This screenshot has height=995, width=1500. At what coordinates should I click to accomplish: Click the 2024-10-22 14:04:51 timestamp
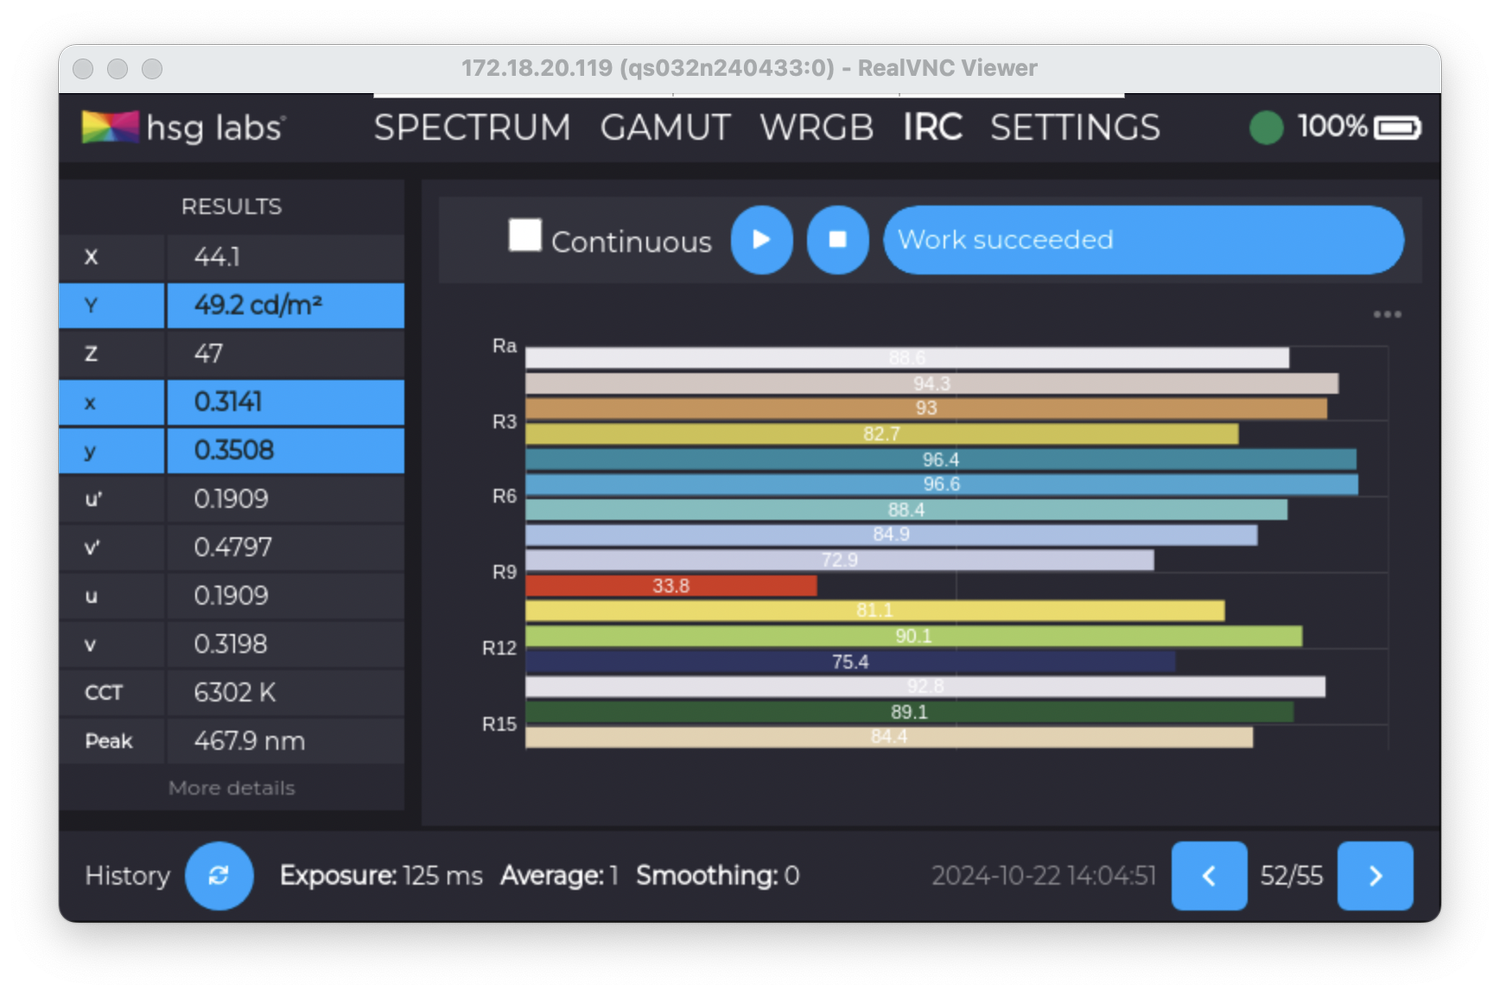1043,876
